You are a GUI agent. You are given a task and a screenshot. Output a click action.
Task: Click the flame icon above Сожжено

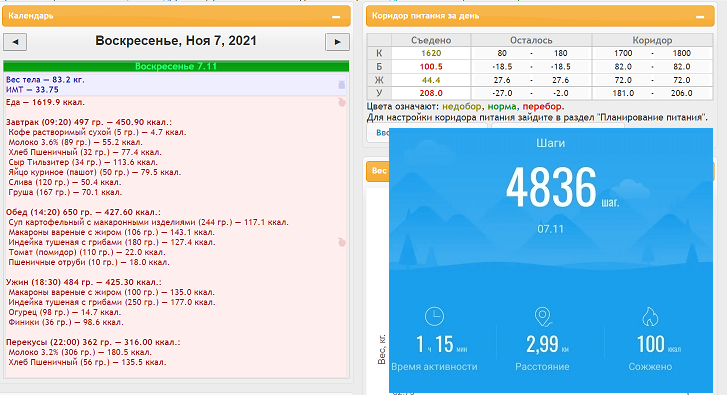(x=650, y=317)
